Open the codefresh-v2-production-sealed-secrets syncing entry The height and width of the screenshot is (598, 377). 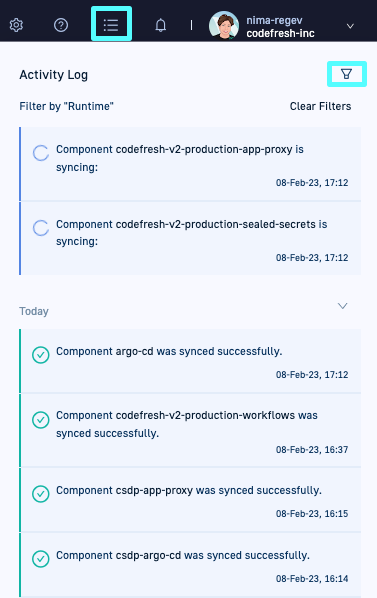point(190,239)
